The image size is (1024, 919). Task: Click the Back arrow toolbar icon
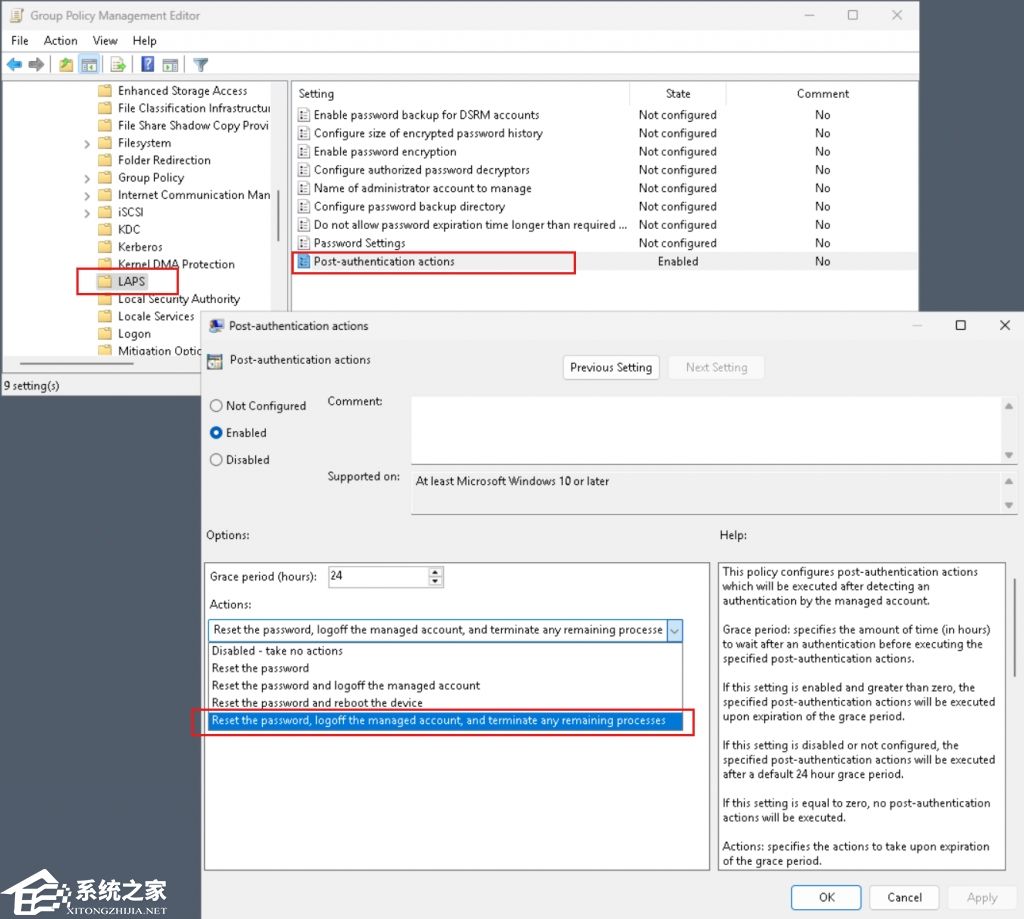click(x=14, y=65)
